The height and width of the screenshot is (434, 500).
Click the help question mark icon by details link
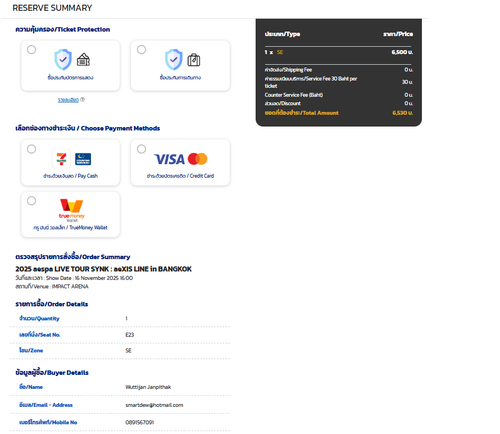coord(82,99)
